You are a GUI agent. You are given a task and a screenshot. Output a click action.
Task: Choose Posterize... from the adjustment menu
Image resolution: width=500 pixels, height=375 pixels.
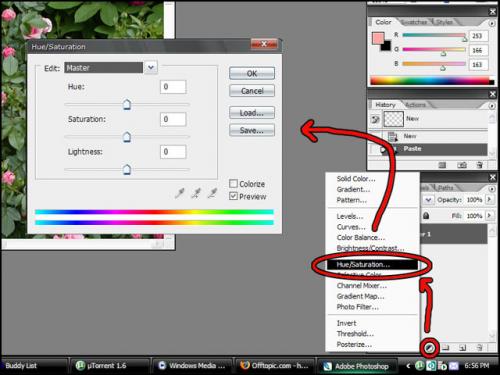[x=354, y=345]
